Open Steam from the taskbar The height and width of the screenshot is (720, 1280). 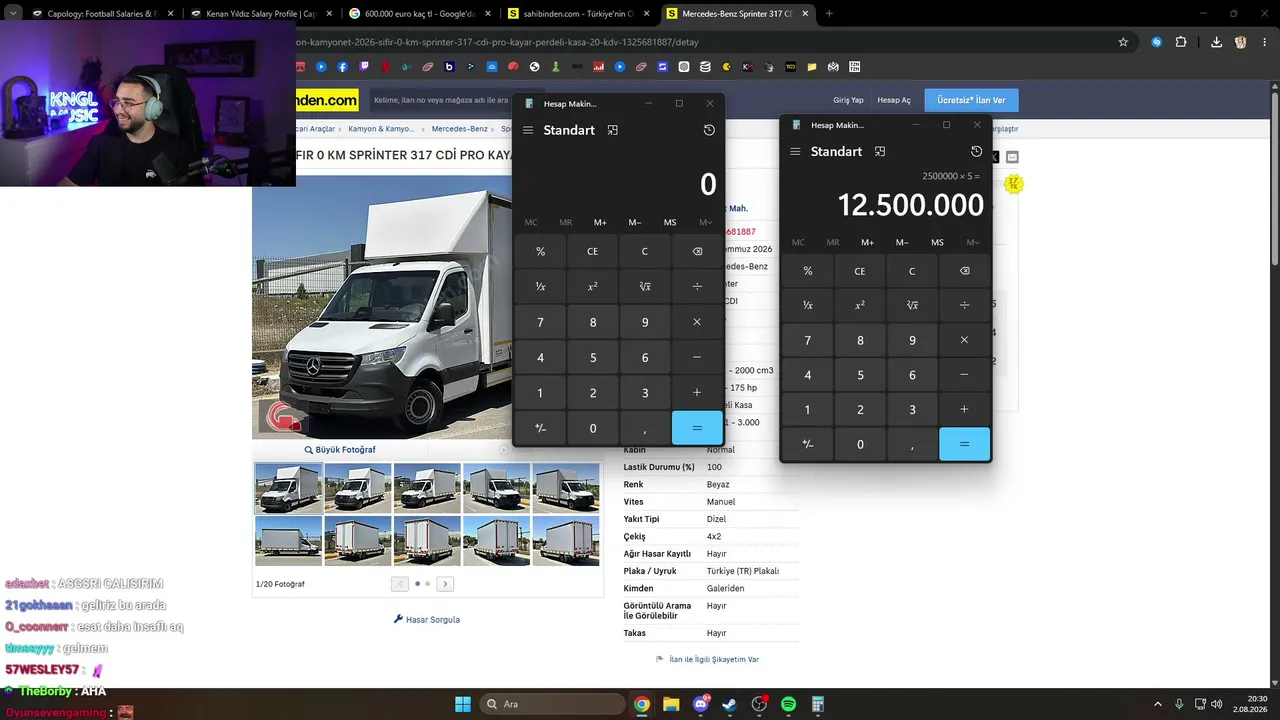click(729, 704)
